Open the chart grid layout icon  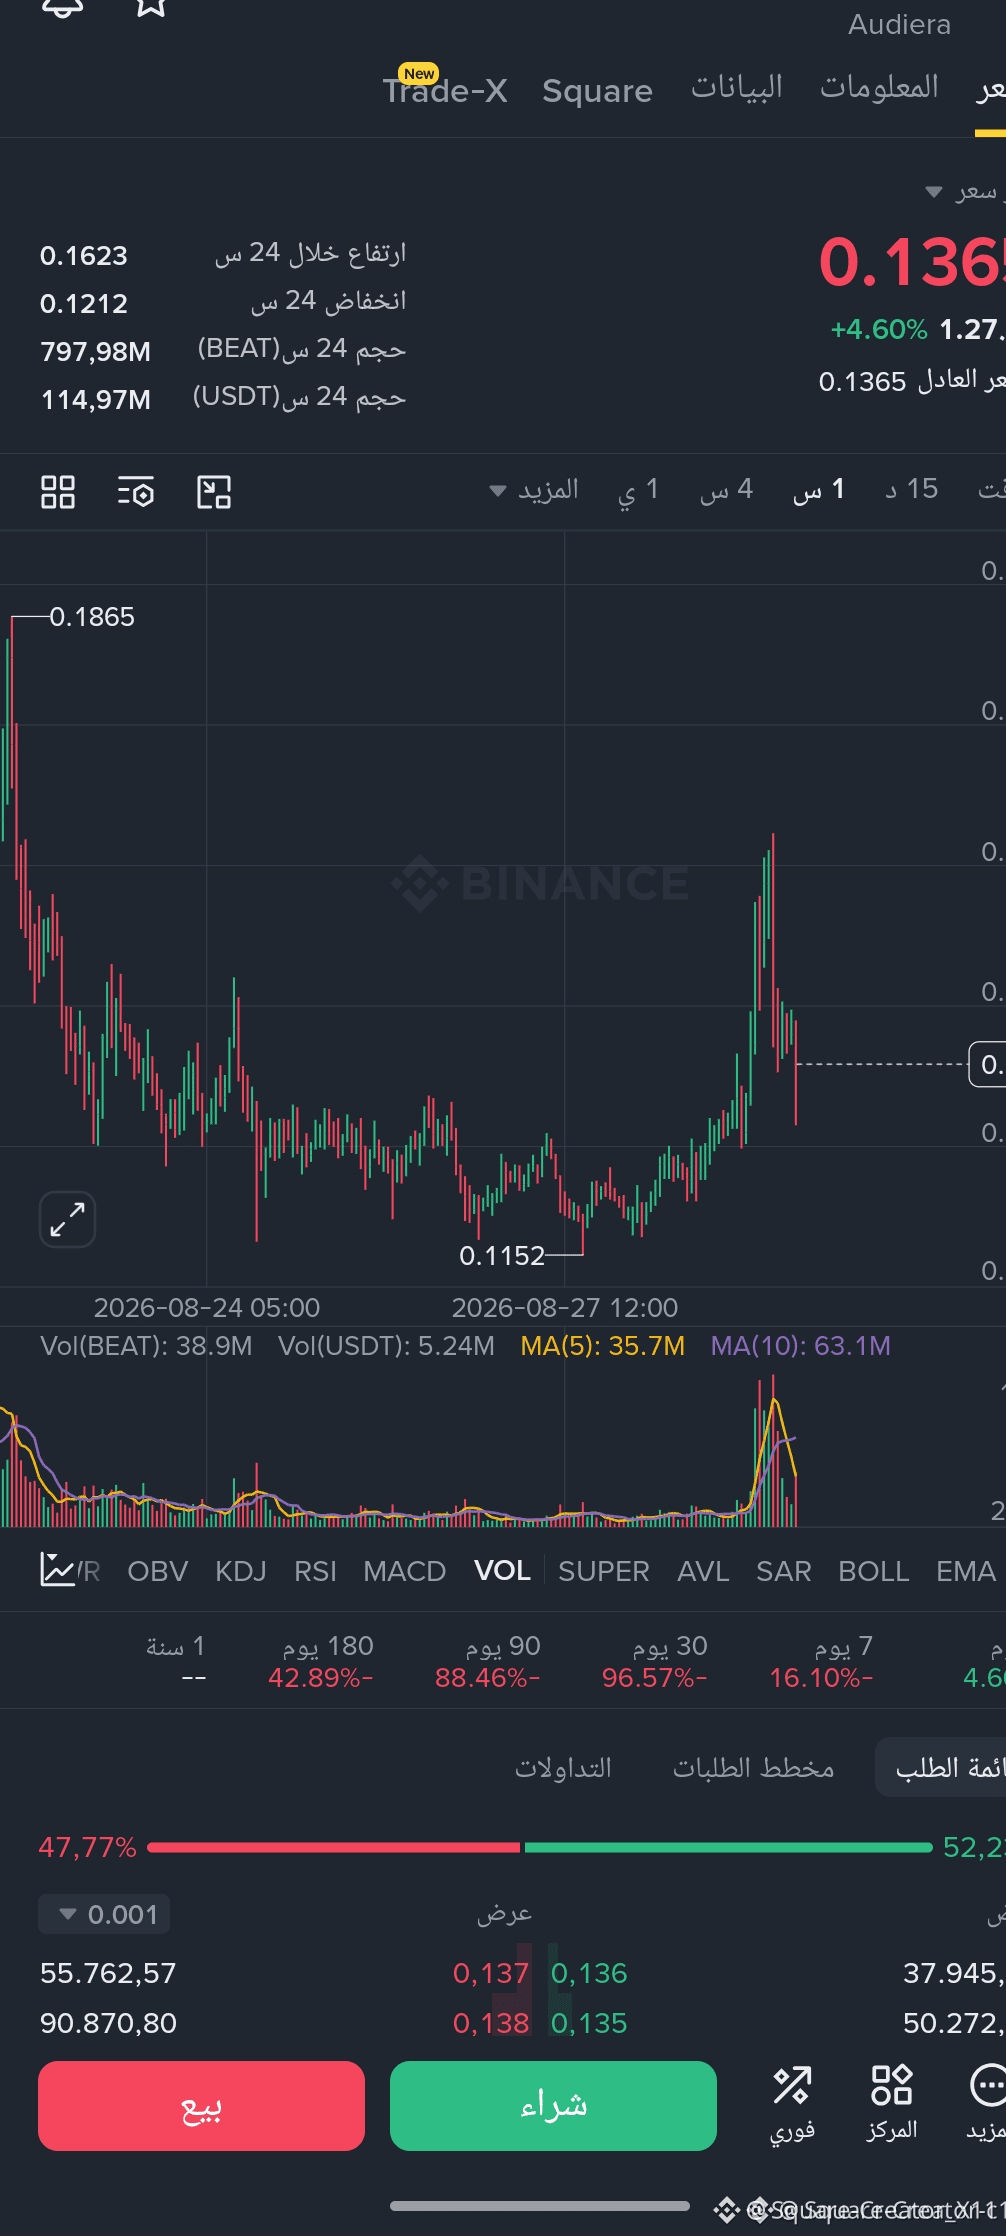point(58,492)
